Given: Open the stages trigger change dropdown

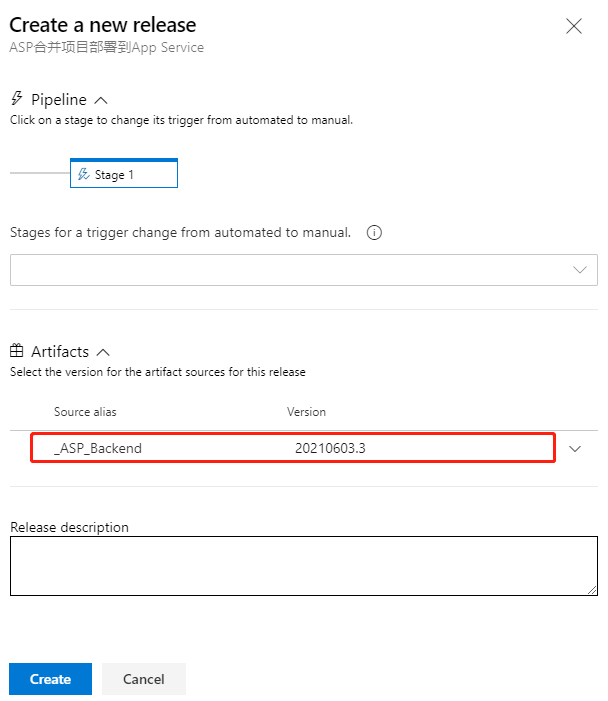Looking at the screenshot, I should point(304,270).
